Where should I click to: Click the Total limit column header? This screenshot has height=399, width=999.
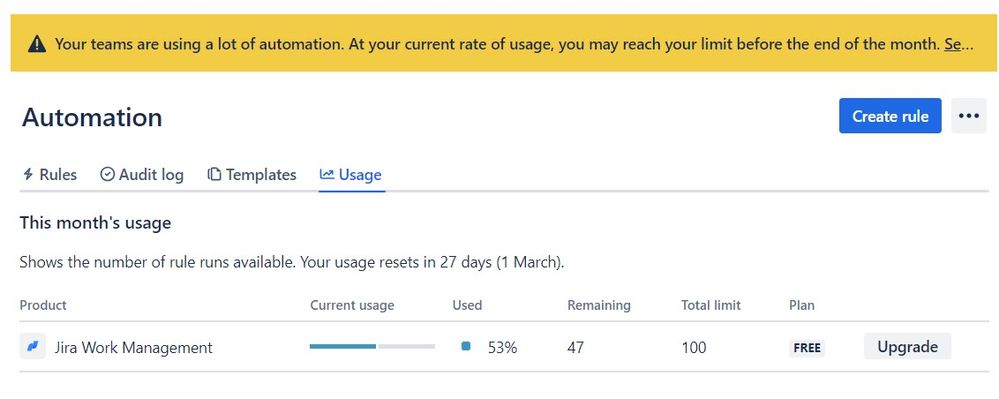click(x=710, y=305)
